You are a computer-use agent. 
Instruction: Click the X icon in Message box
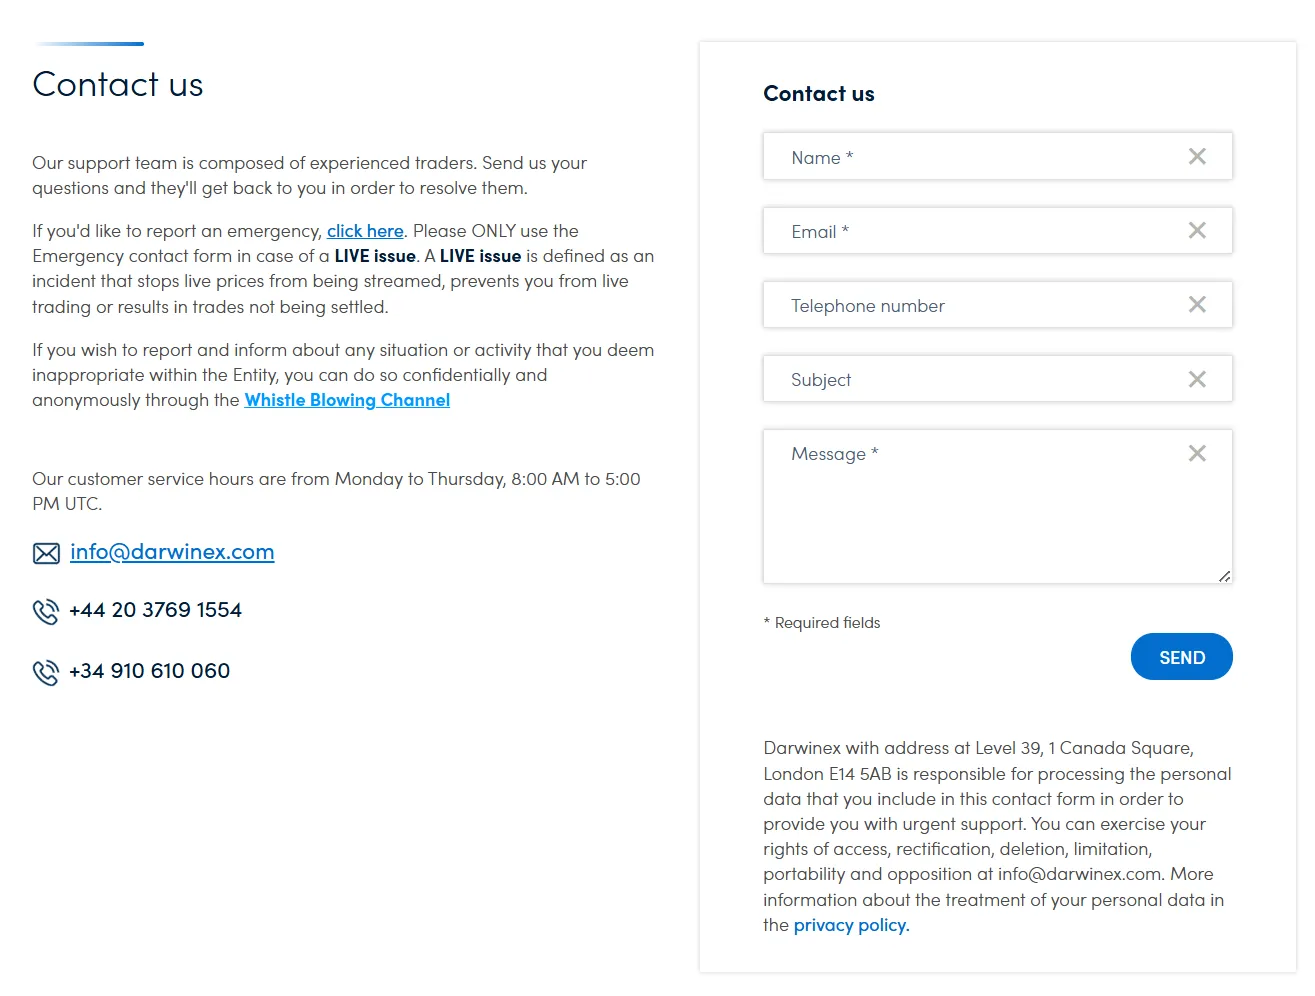(x=1197, y=453)
